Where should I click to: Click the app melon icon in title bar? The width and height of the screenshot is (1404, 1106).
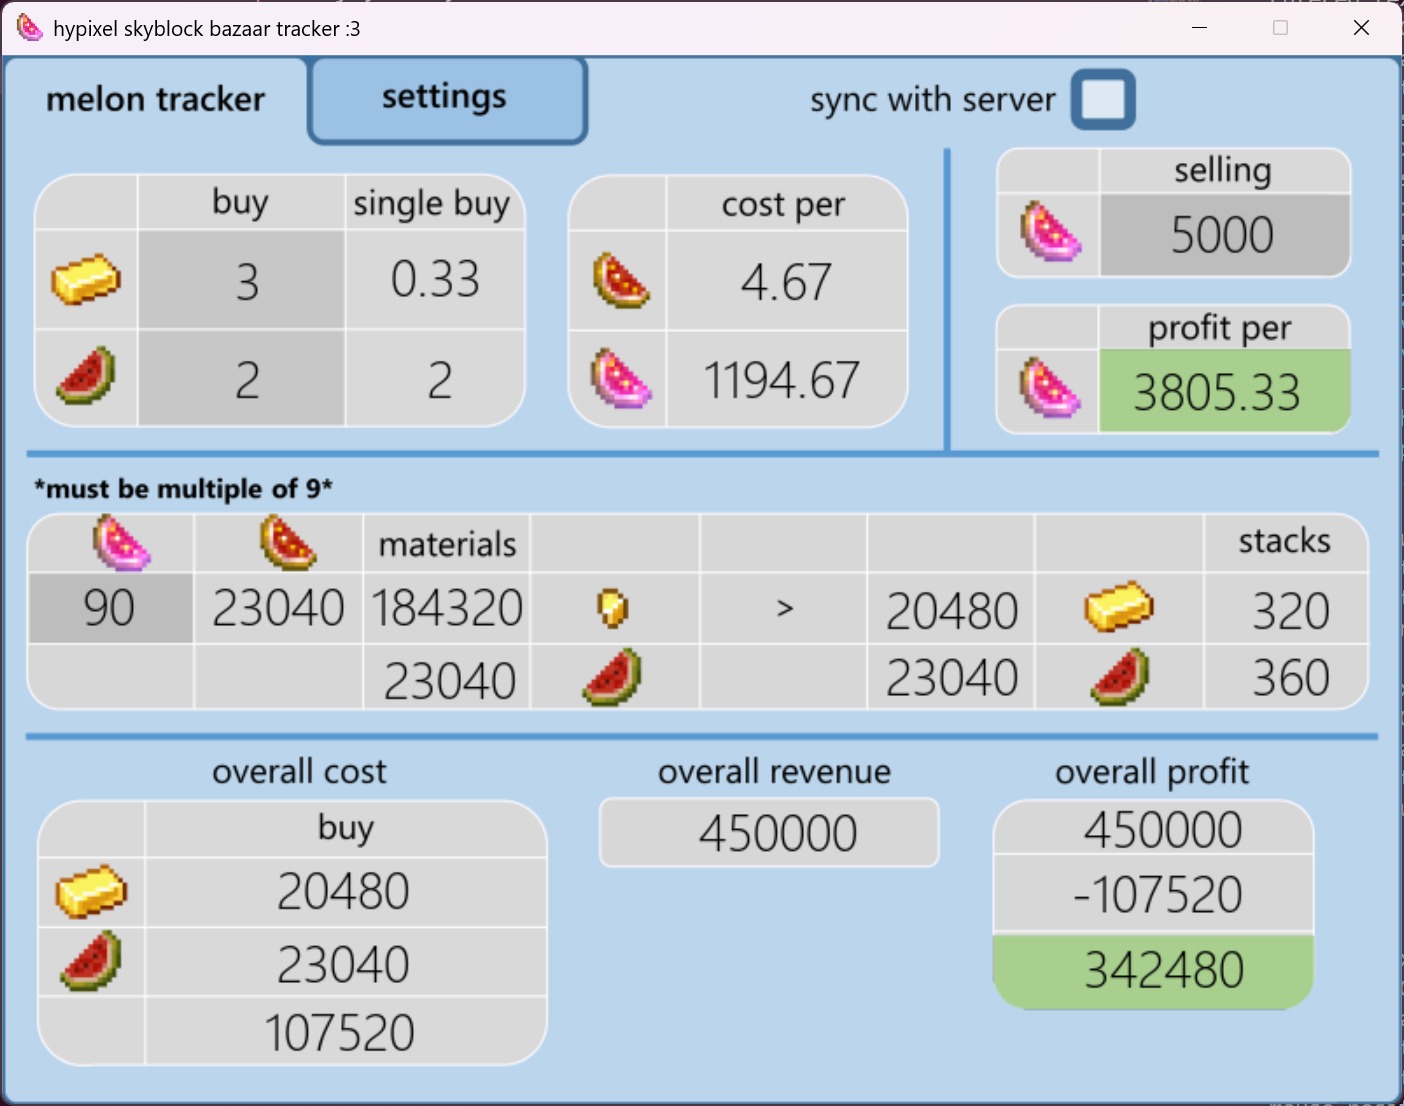(30, 27)
